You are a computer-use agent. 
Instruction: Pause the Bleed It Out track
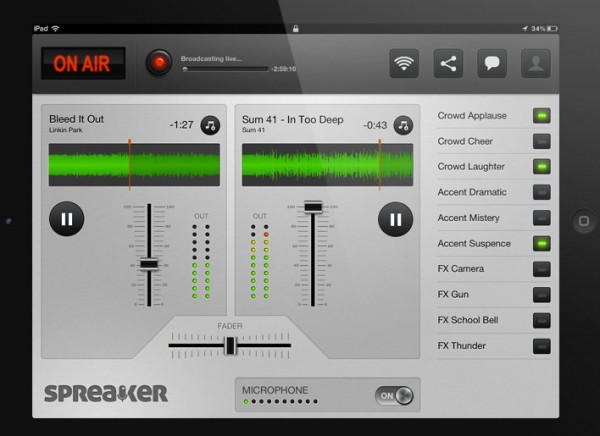pyautogui.click(x=67, y=217)
